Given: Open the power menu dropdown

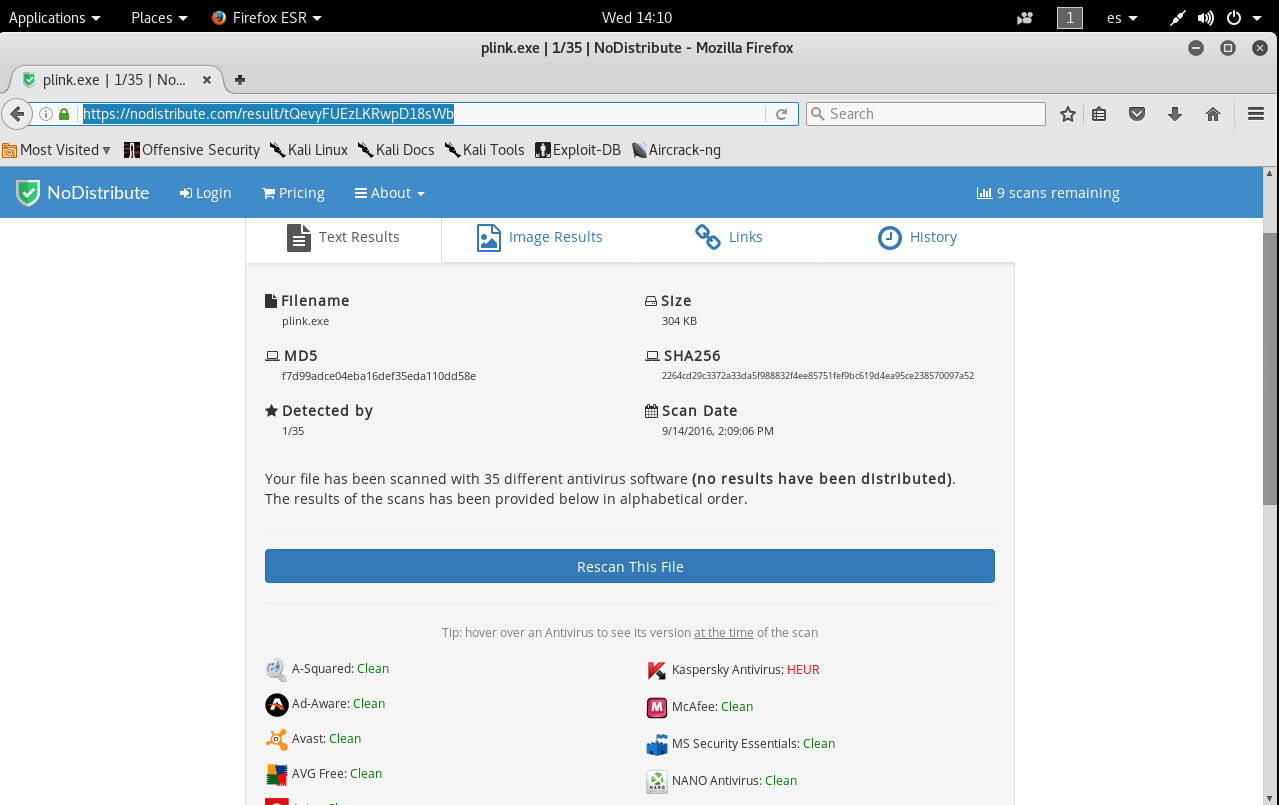Looking at the screenshot, I should pyautogui.click(x=1244, y=18).
